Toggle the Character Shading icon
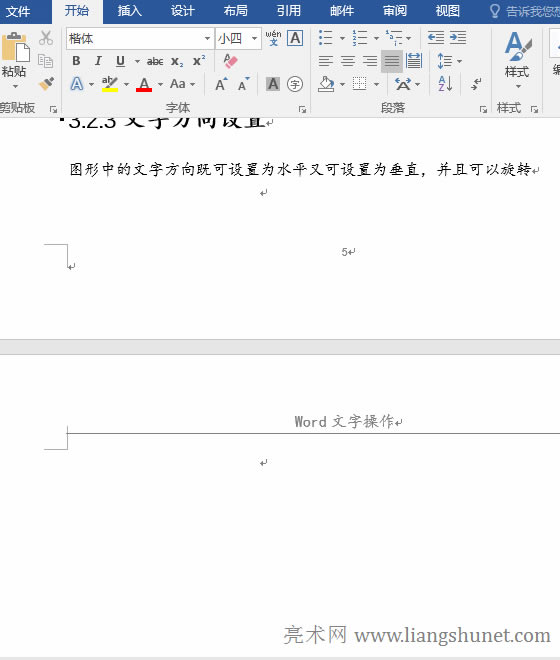Viewport: 560px width, 660px height. click(x=273, y=84)
